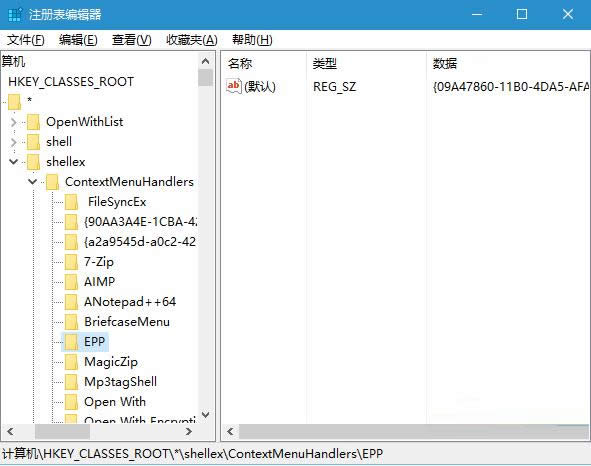Select the EPP key label
This screenshot has width=591, height=466.
pyautogui.click(x=95, y=342)
